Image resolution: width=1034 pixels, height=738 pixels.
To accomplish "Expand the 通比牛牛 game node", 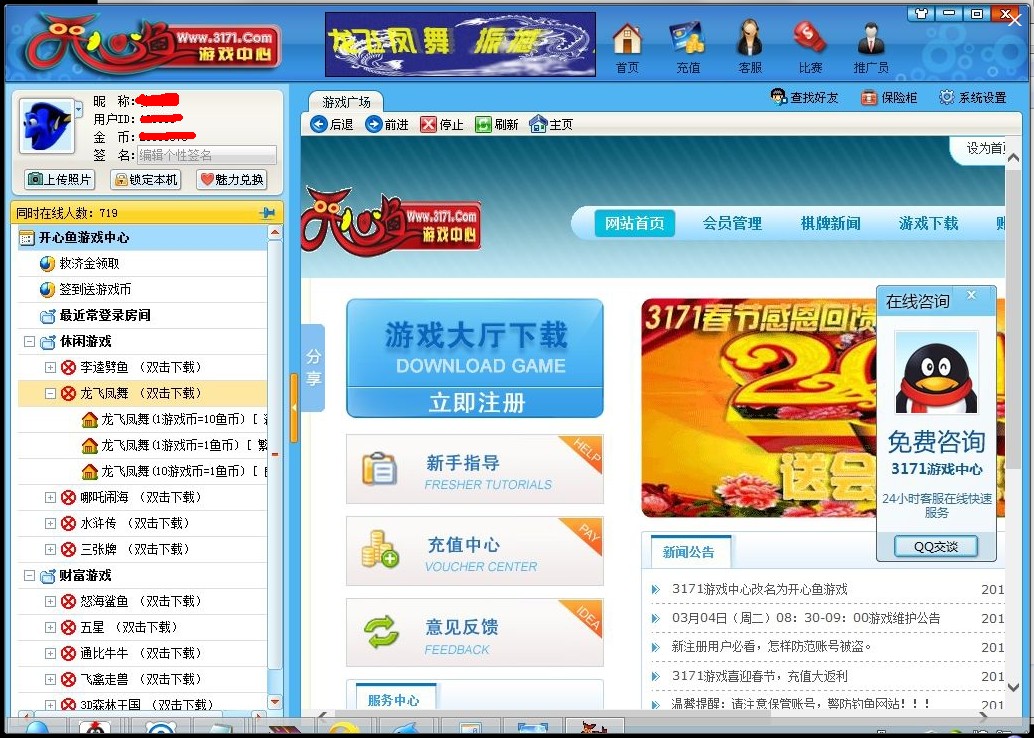I will click(x=50, y=654).
